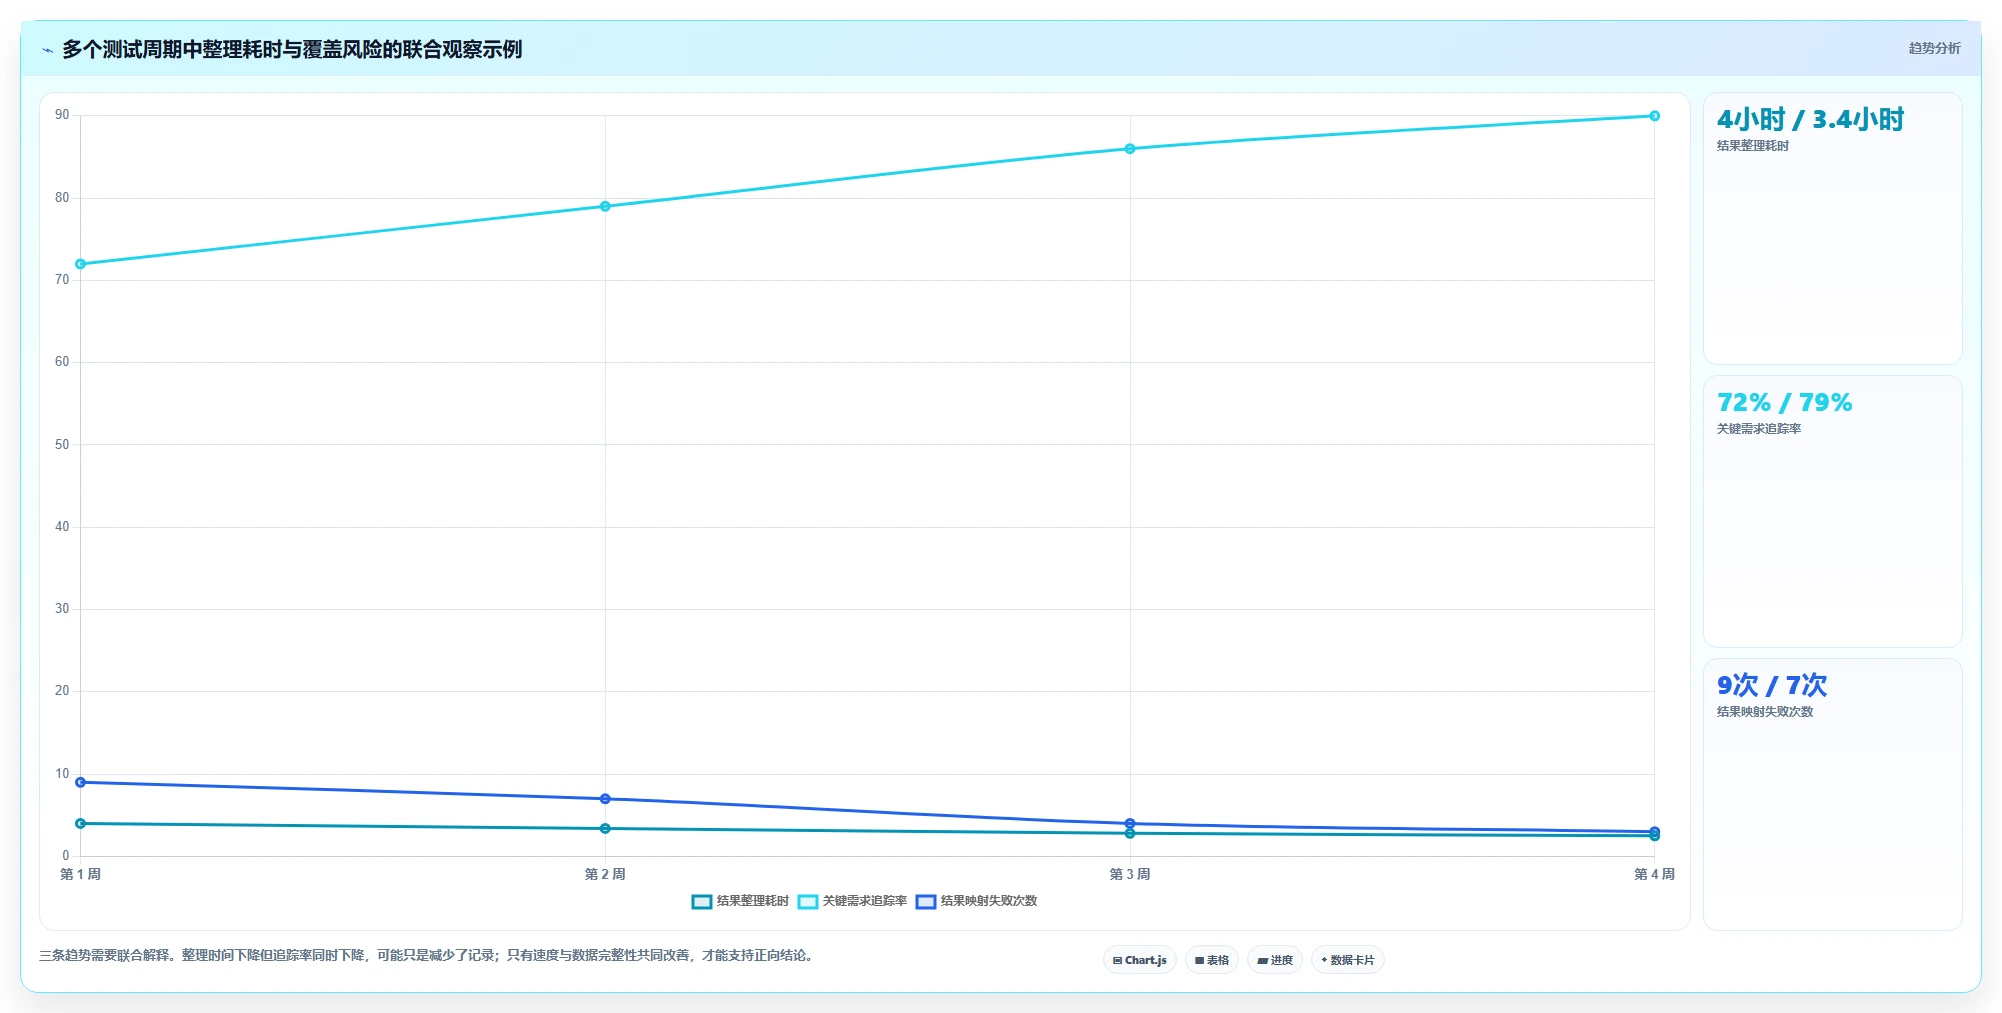Click the Chart.js chip at the bottom
Screen dimensions: 2002x1013
1140,960
